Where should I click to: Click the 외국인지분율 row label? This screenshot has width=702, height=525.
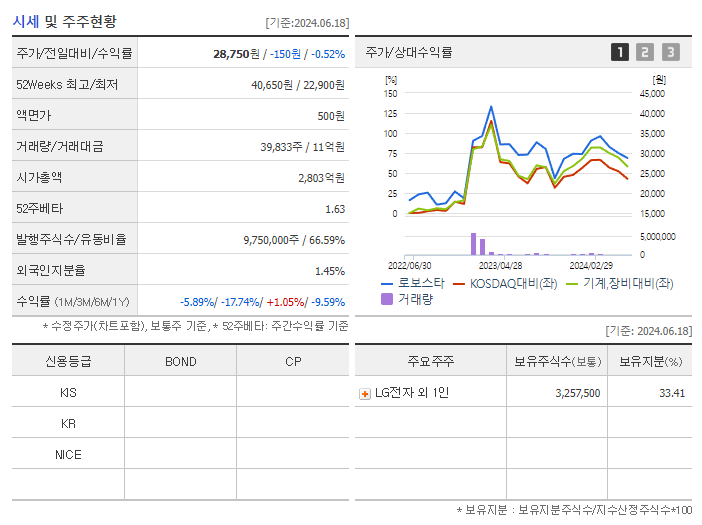coord(51,270)
